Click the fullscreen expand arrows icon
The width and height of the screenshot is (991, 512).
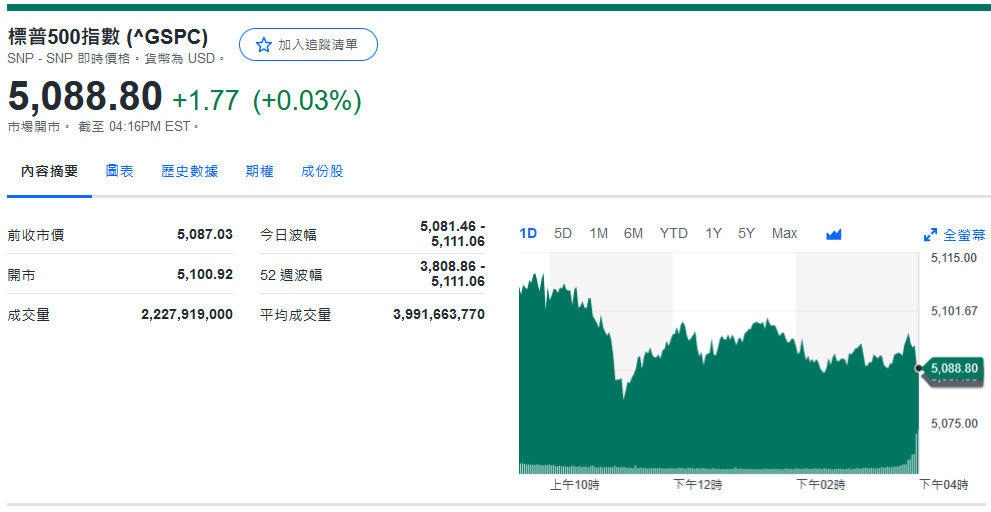[930, 235]
